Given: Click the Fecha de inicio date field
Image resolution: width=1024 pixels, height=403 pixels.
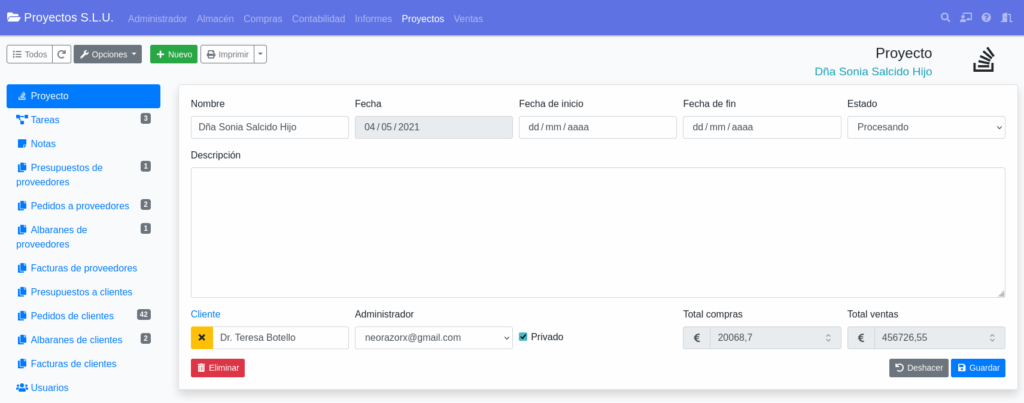Looking at the screenshot, I should pos(597,128).
